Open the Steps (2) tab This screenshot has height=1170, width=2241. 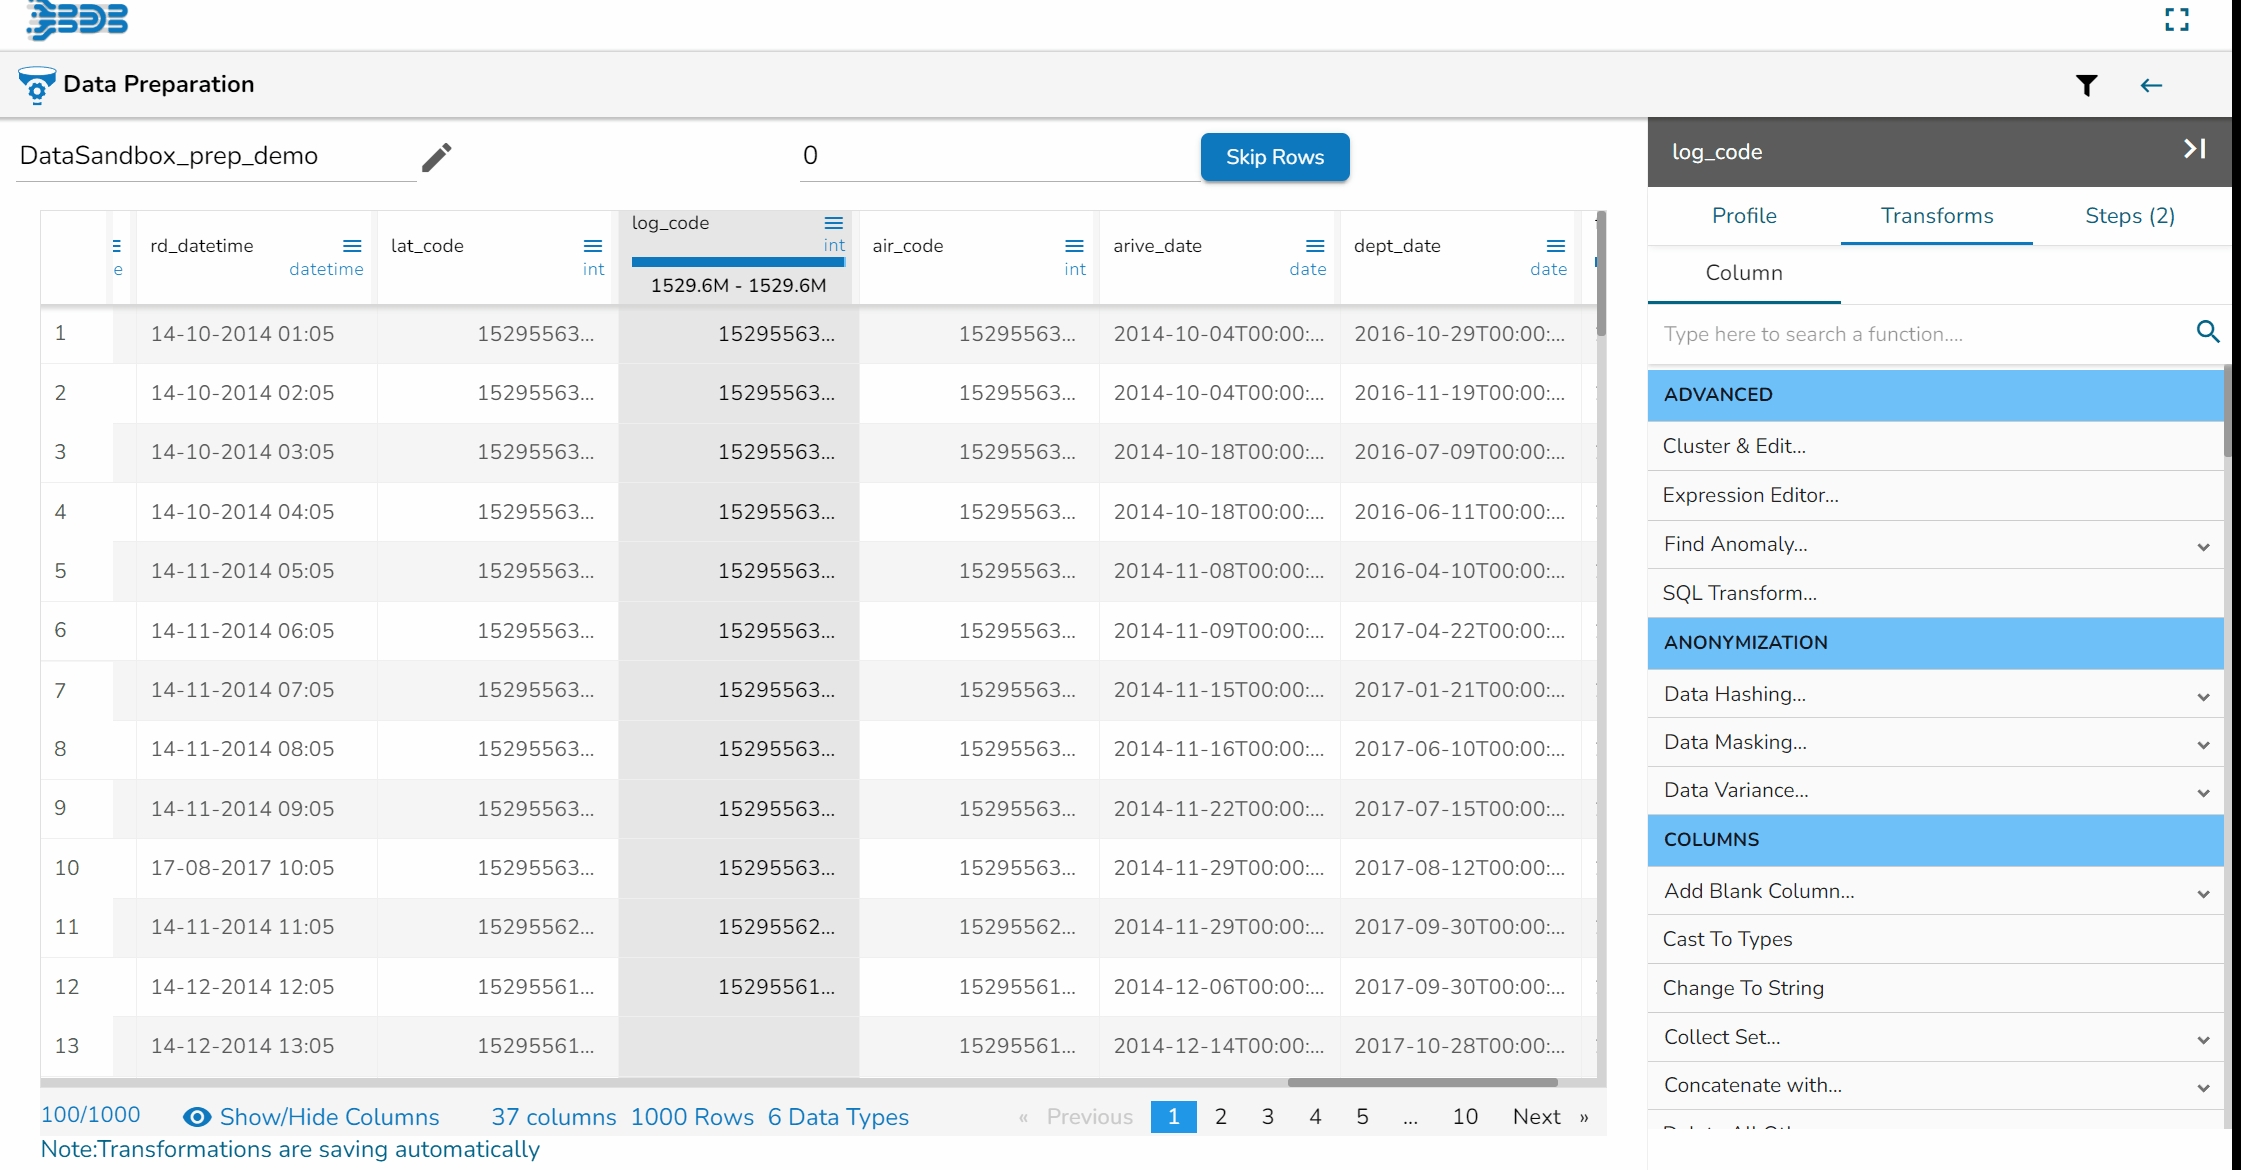tap(2130, 216)
